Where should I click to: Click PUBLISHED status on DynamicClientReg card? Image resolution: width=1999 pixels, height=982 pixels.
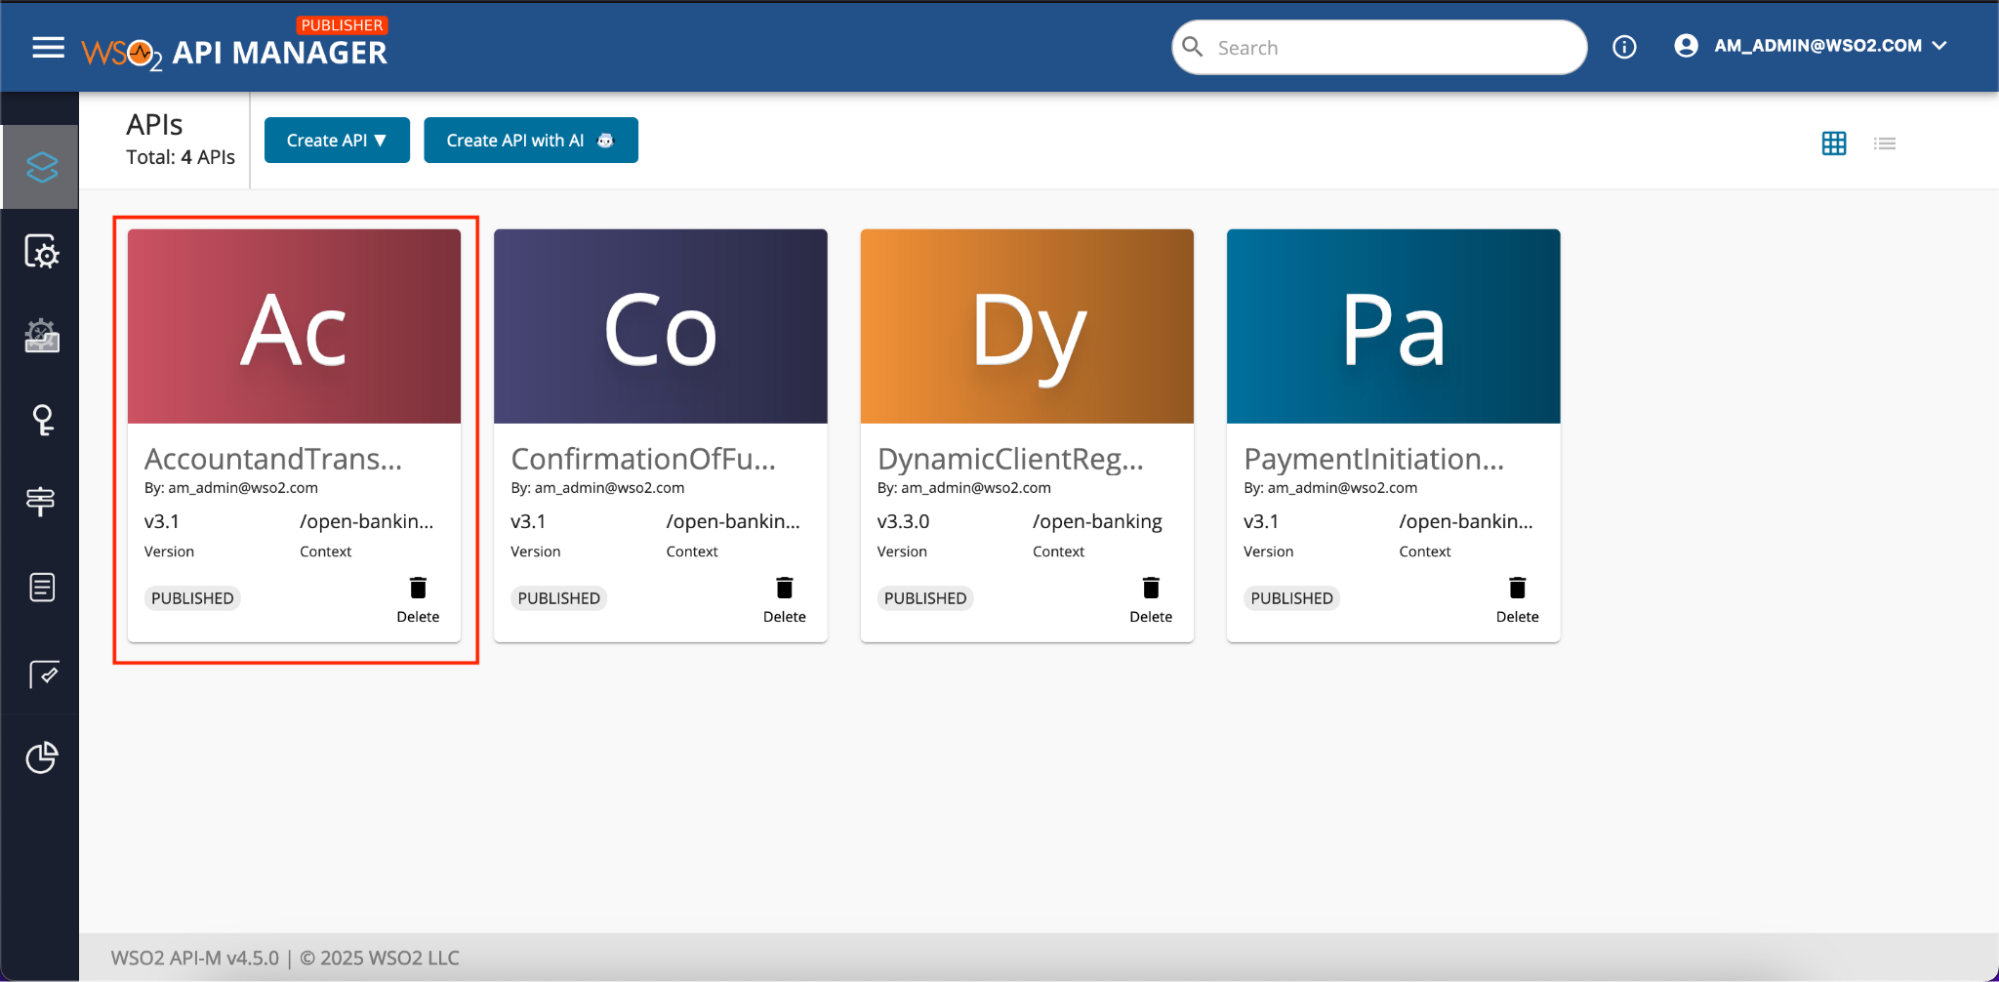point(925,598)
